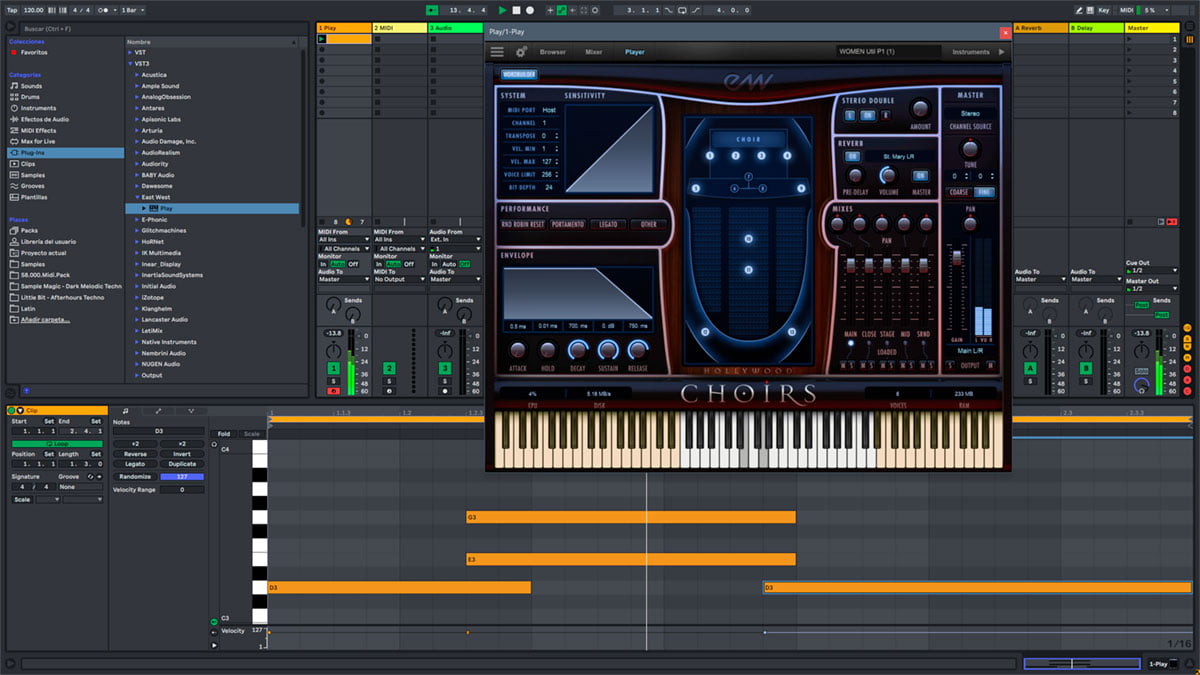Select Master track header
Viewport: 1200px width, 675px height.
click(x=1152, y=28)
